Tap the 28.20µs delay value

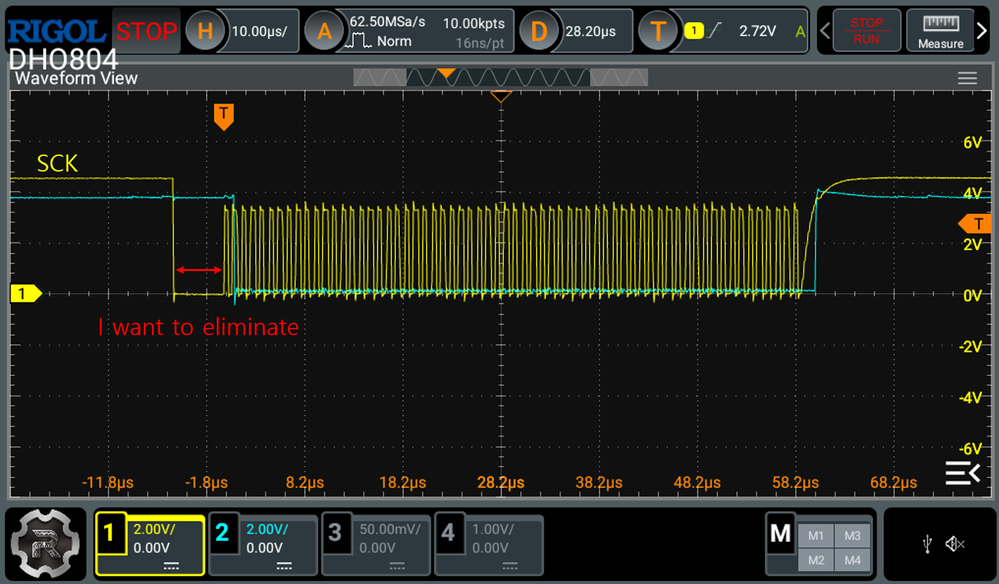click(591, 31)
